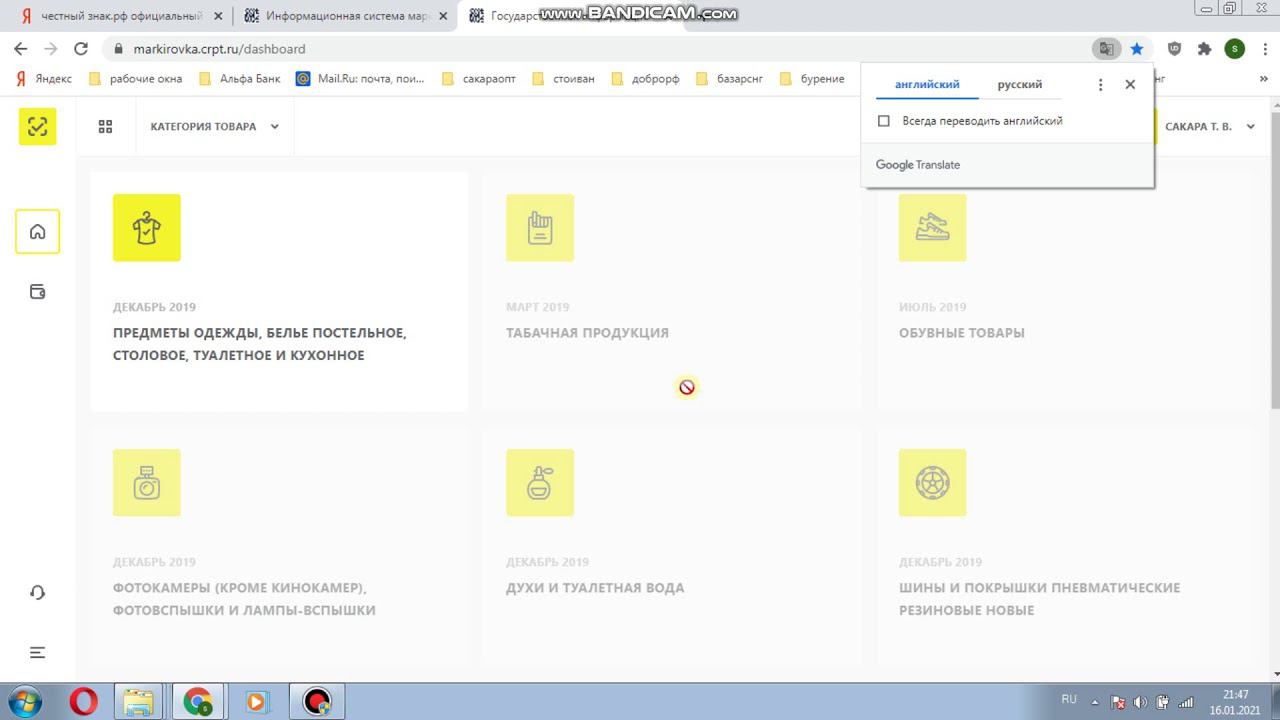1280x720 pixels.
Task: Switch to Chrome in the taskbar
Action: tap(197, 701)
